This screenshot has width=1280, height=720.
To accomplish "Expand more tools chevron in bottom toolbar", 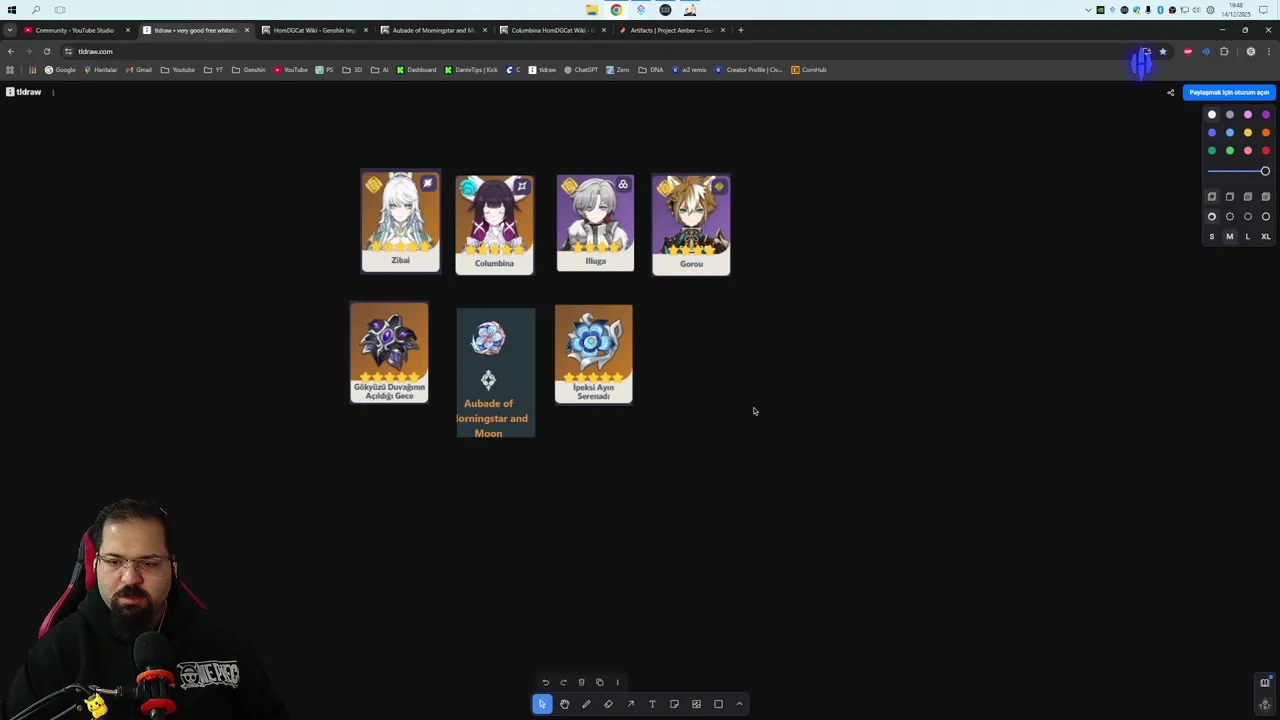I will 739,704.
